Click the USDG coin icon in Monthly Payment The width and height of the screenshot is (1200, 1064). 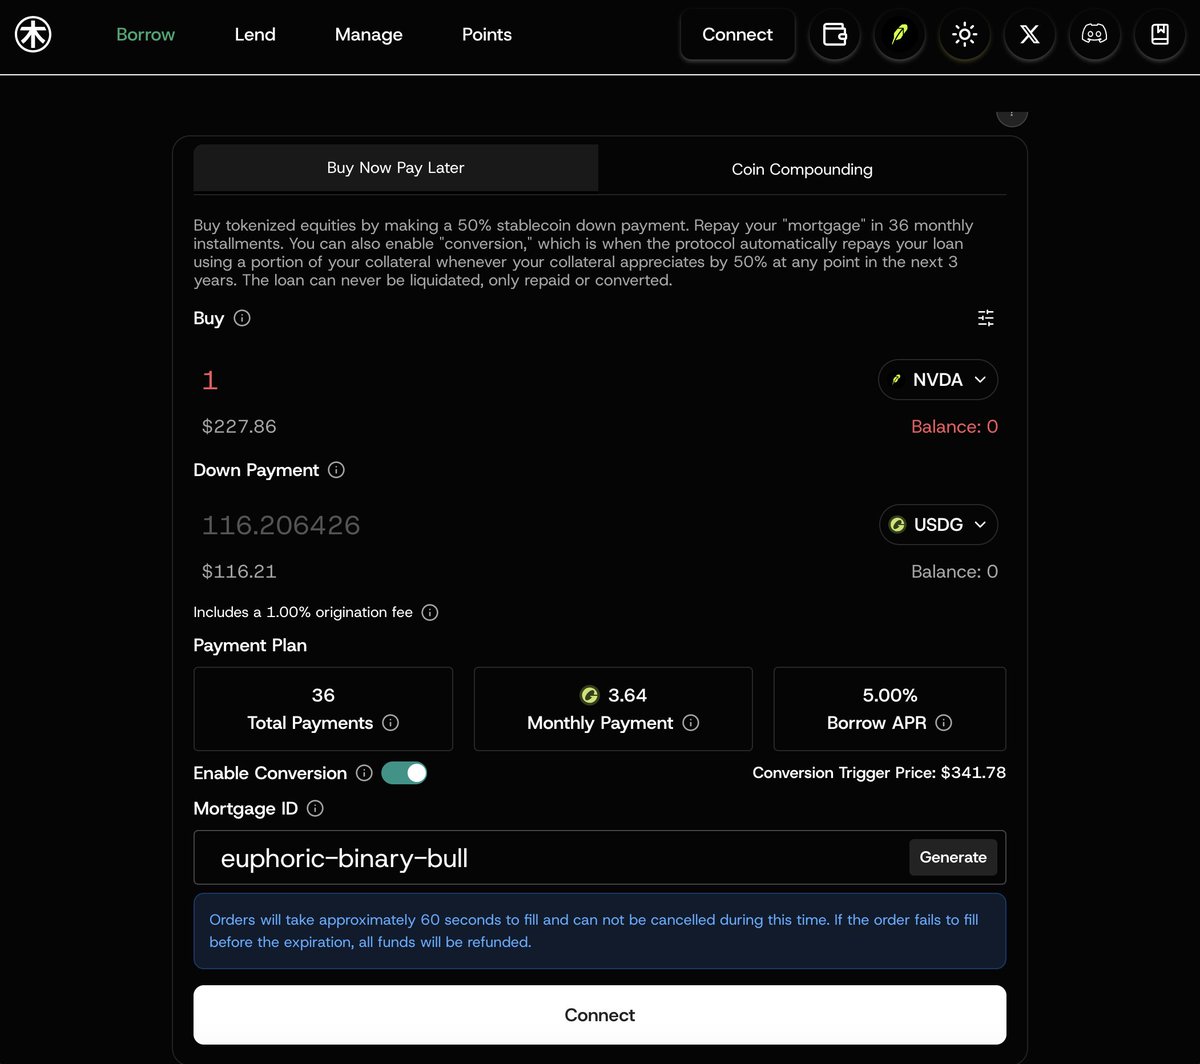[x=589, y=695]
